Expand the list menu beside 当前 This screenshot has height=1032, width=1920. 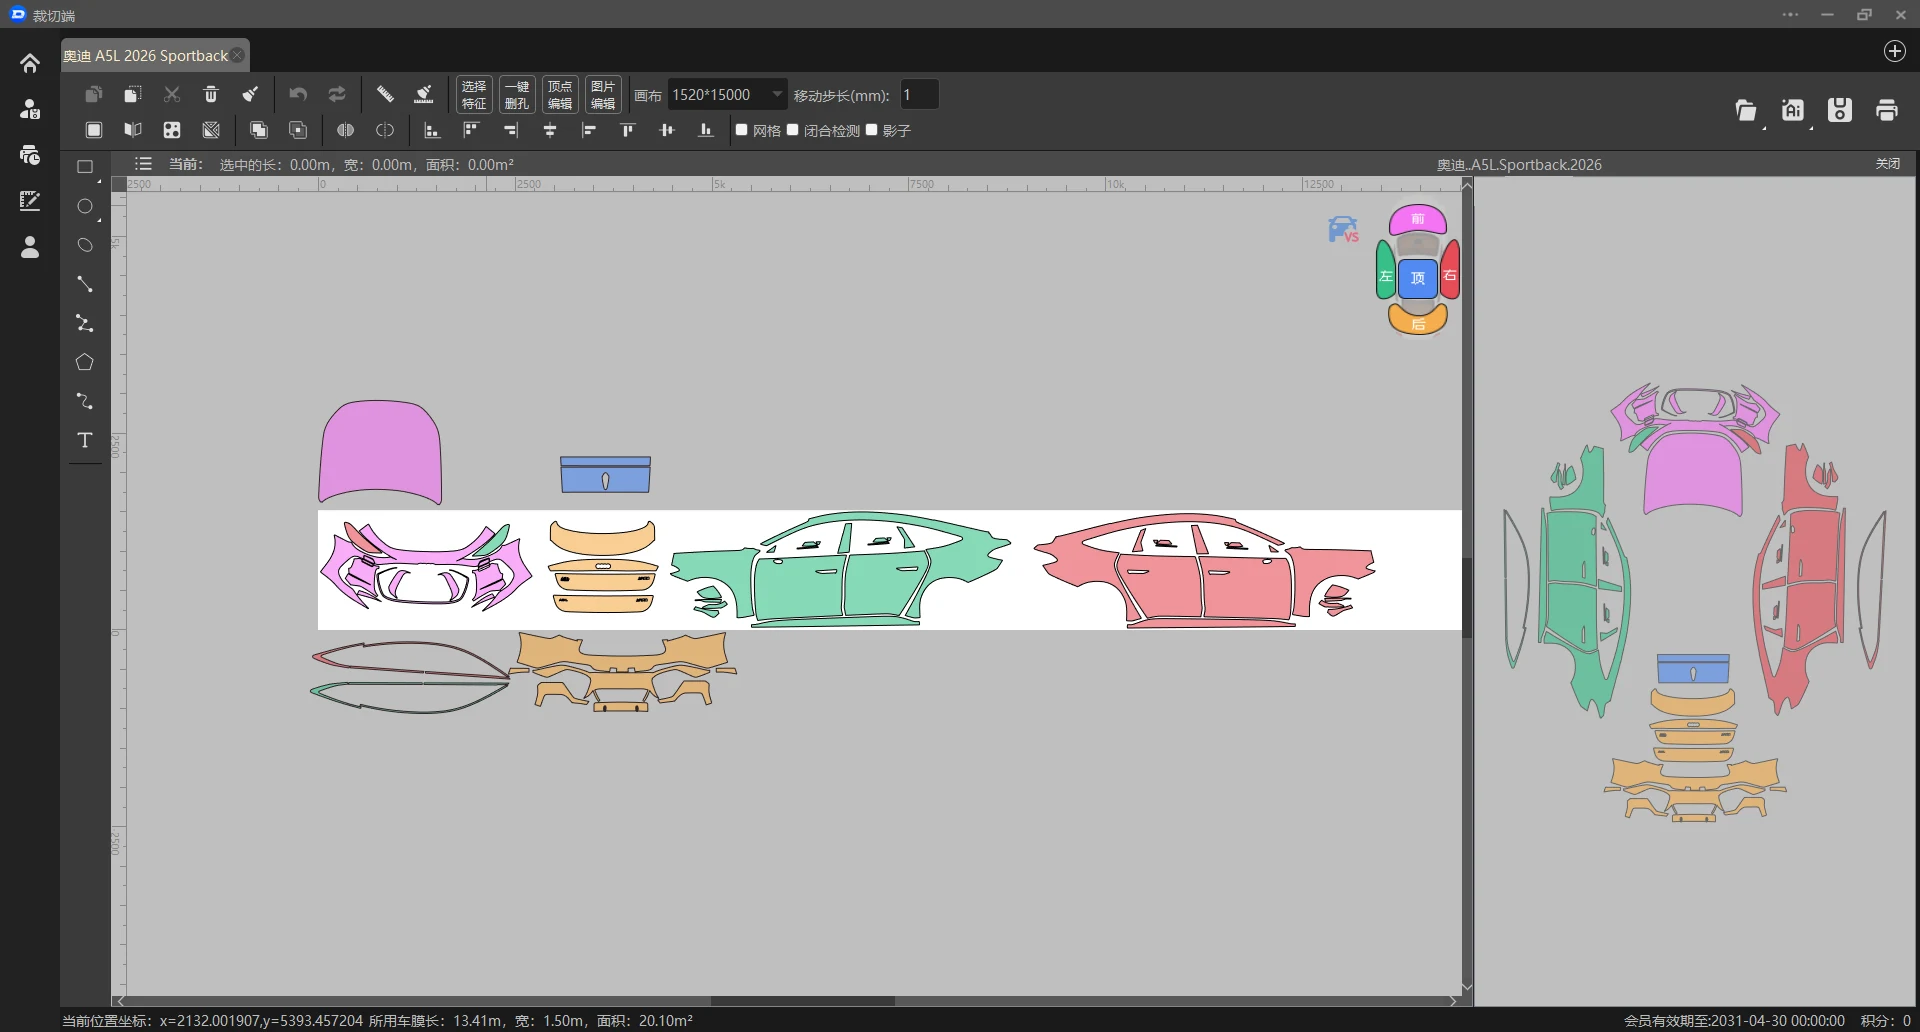coord(143,164)
